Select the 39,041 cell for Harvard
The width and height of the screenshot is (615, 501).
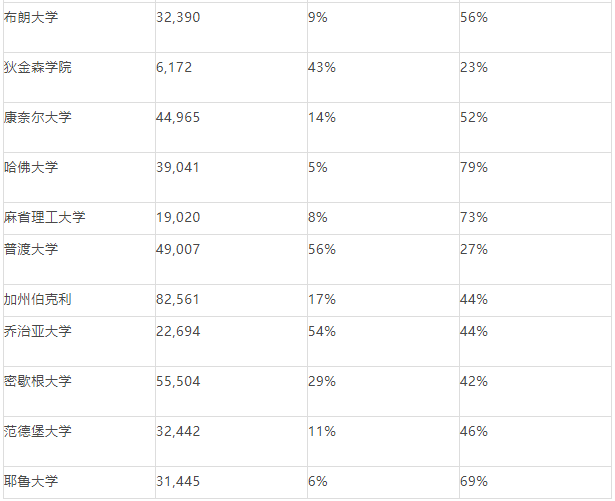pos(179,167)
